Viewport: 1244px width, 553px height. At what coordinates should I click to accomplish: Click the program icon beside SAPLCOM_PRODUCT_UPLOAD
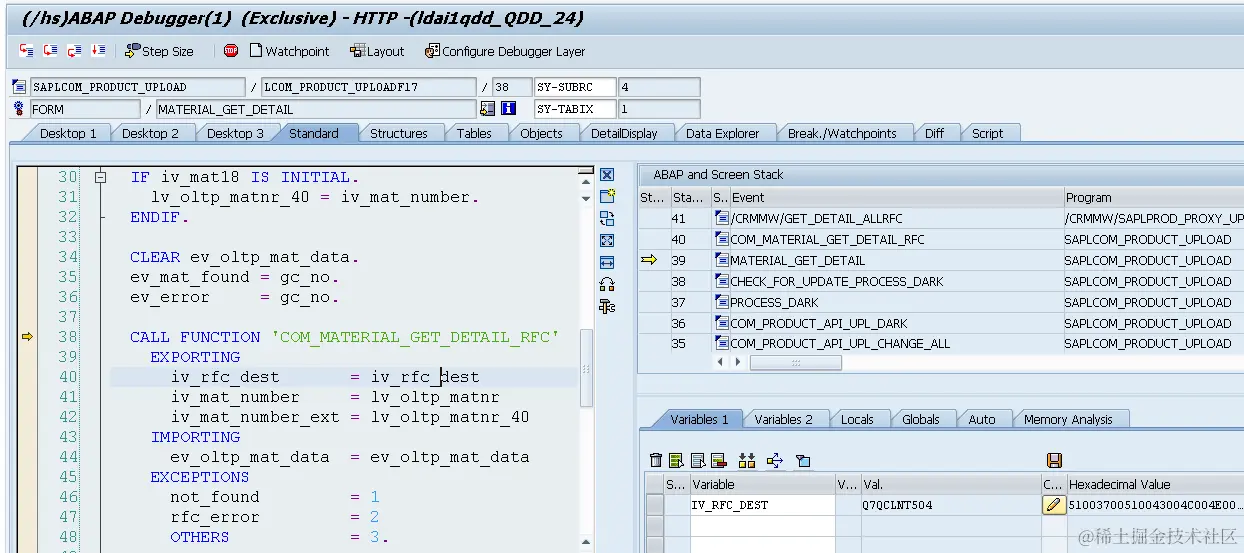[19, 87]
